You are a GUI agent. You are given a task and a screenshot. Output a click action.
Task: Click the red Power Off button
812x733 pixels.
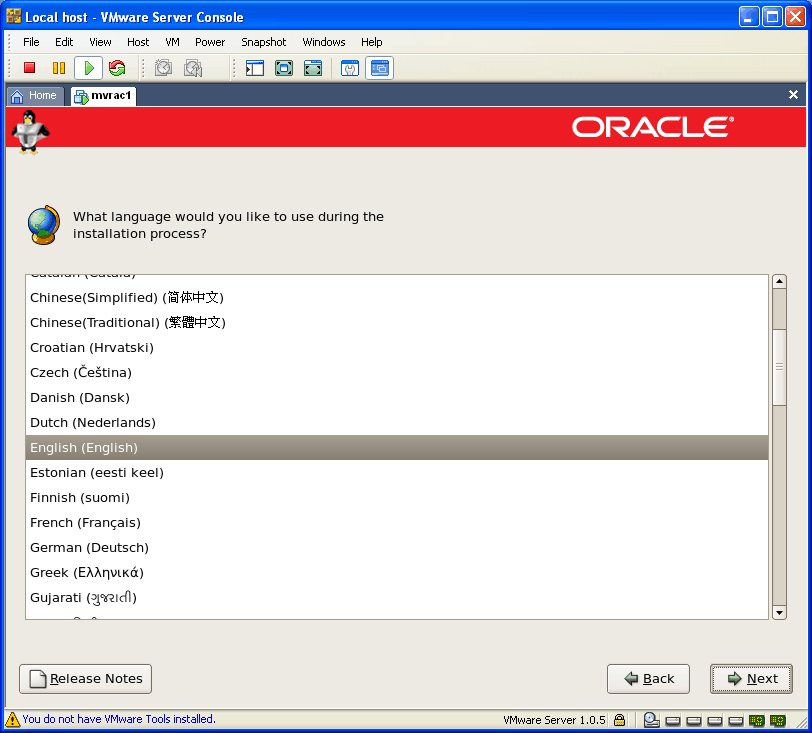pos(30,68)
